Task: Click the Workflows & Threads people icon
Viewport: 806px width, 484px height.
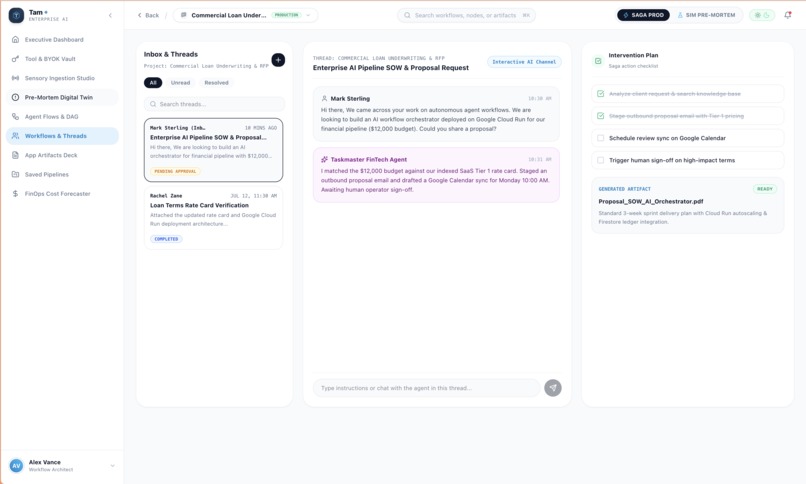Action: click(15, 136)
